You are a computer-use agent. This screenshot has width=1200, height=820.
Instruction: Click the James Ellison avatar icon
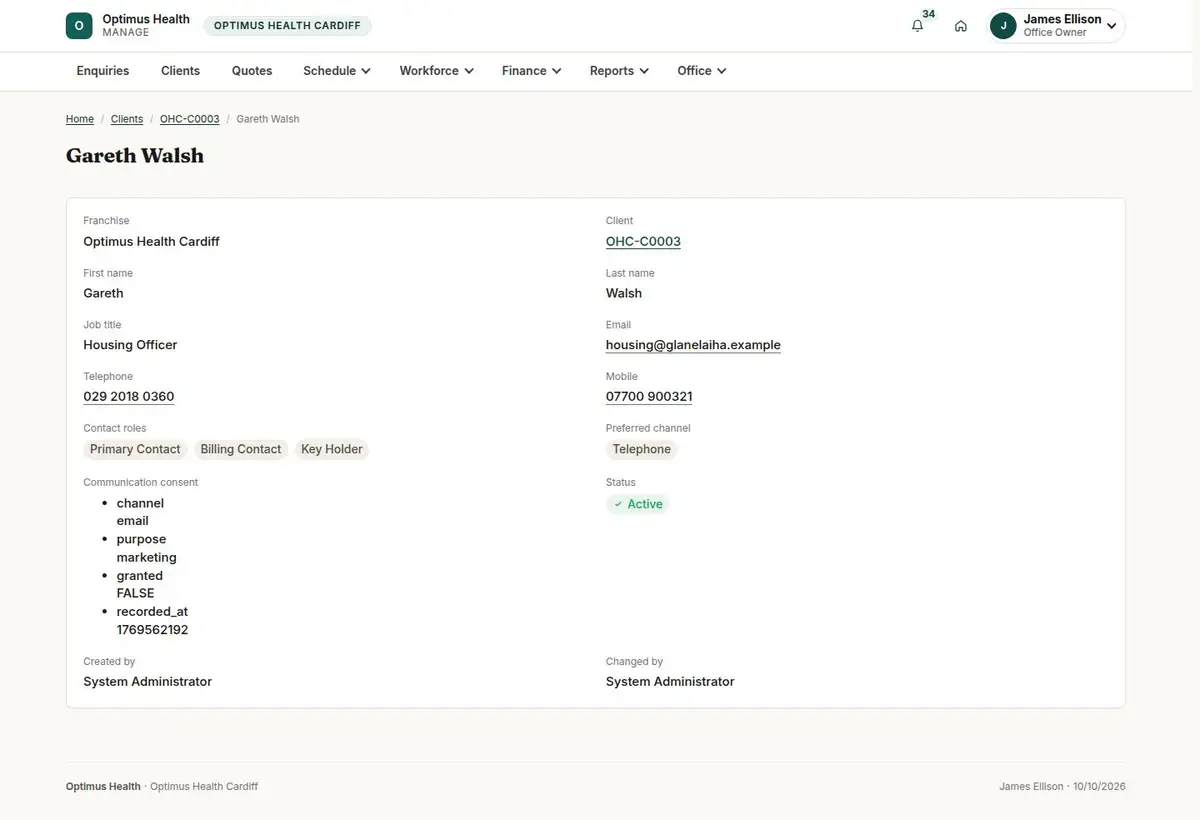[1003, 26]
